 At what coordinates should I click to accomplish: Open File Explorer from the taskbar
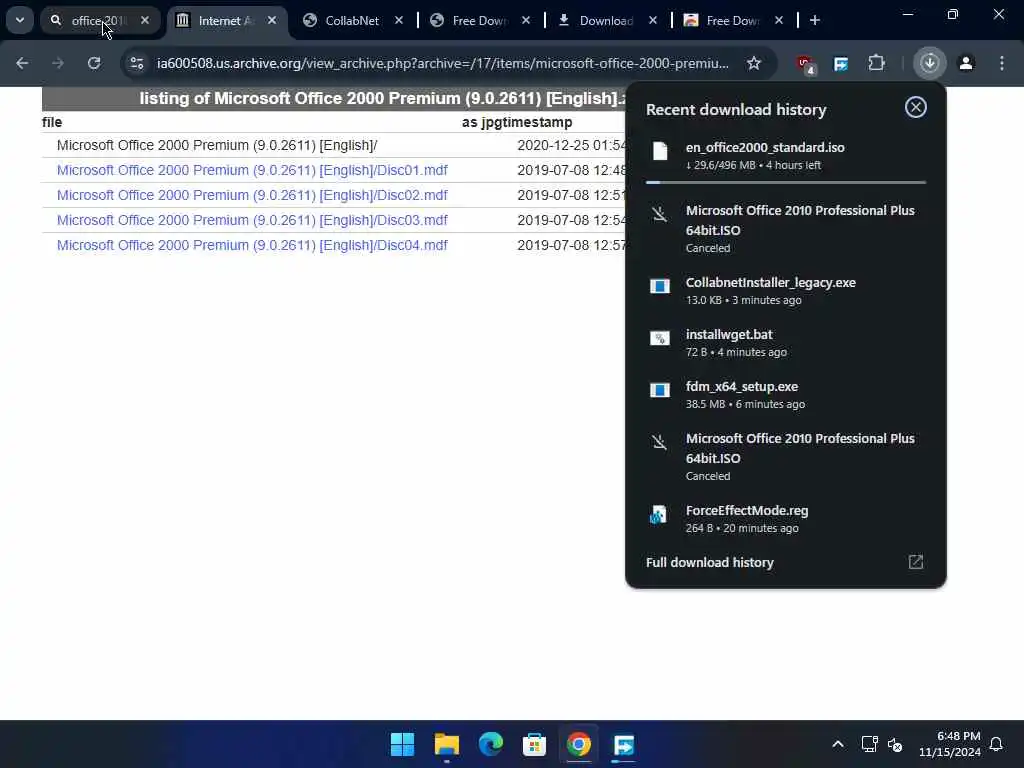point(447,744)
